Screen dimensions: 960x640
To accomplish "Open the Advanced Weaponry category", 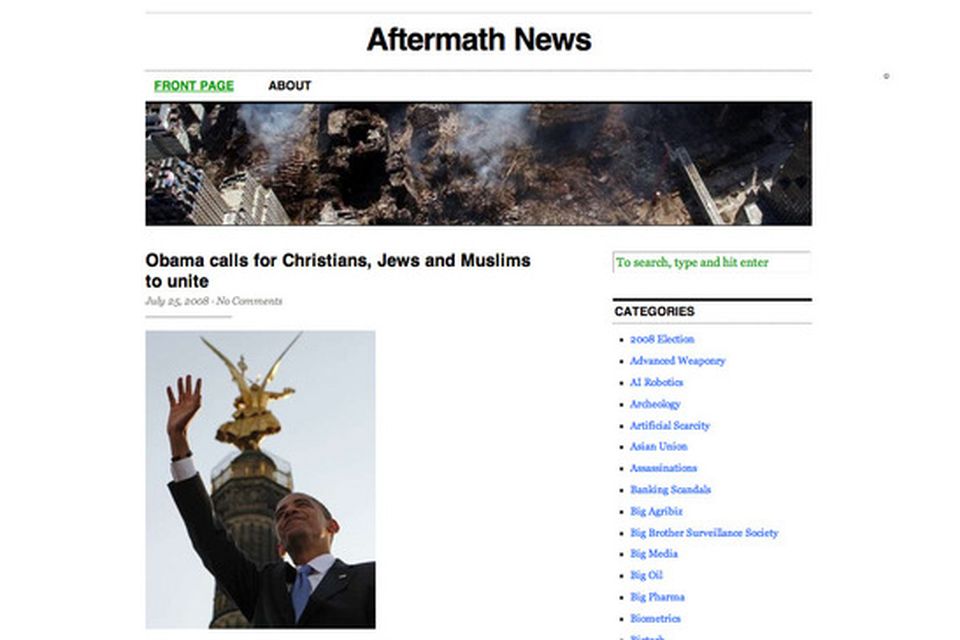I will pos(677,361).
